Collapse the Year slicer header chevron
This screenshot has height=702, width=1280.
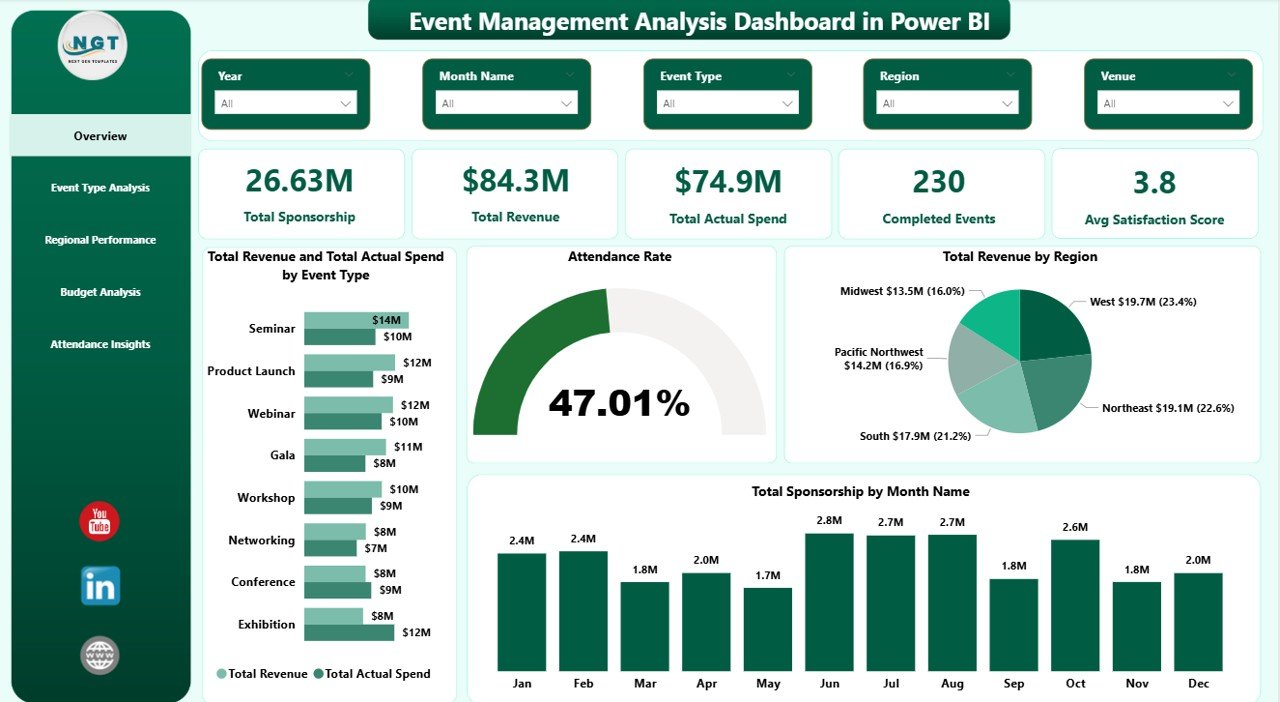coord(349,75)
